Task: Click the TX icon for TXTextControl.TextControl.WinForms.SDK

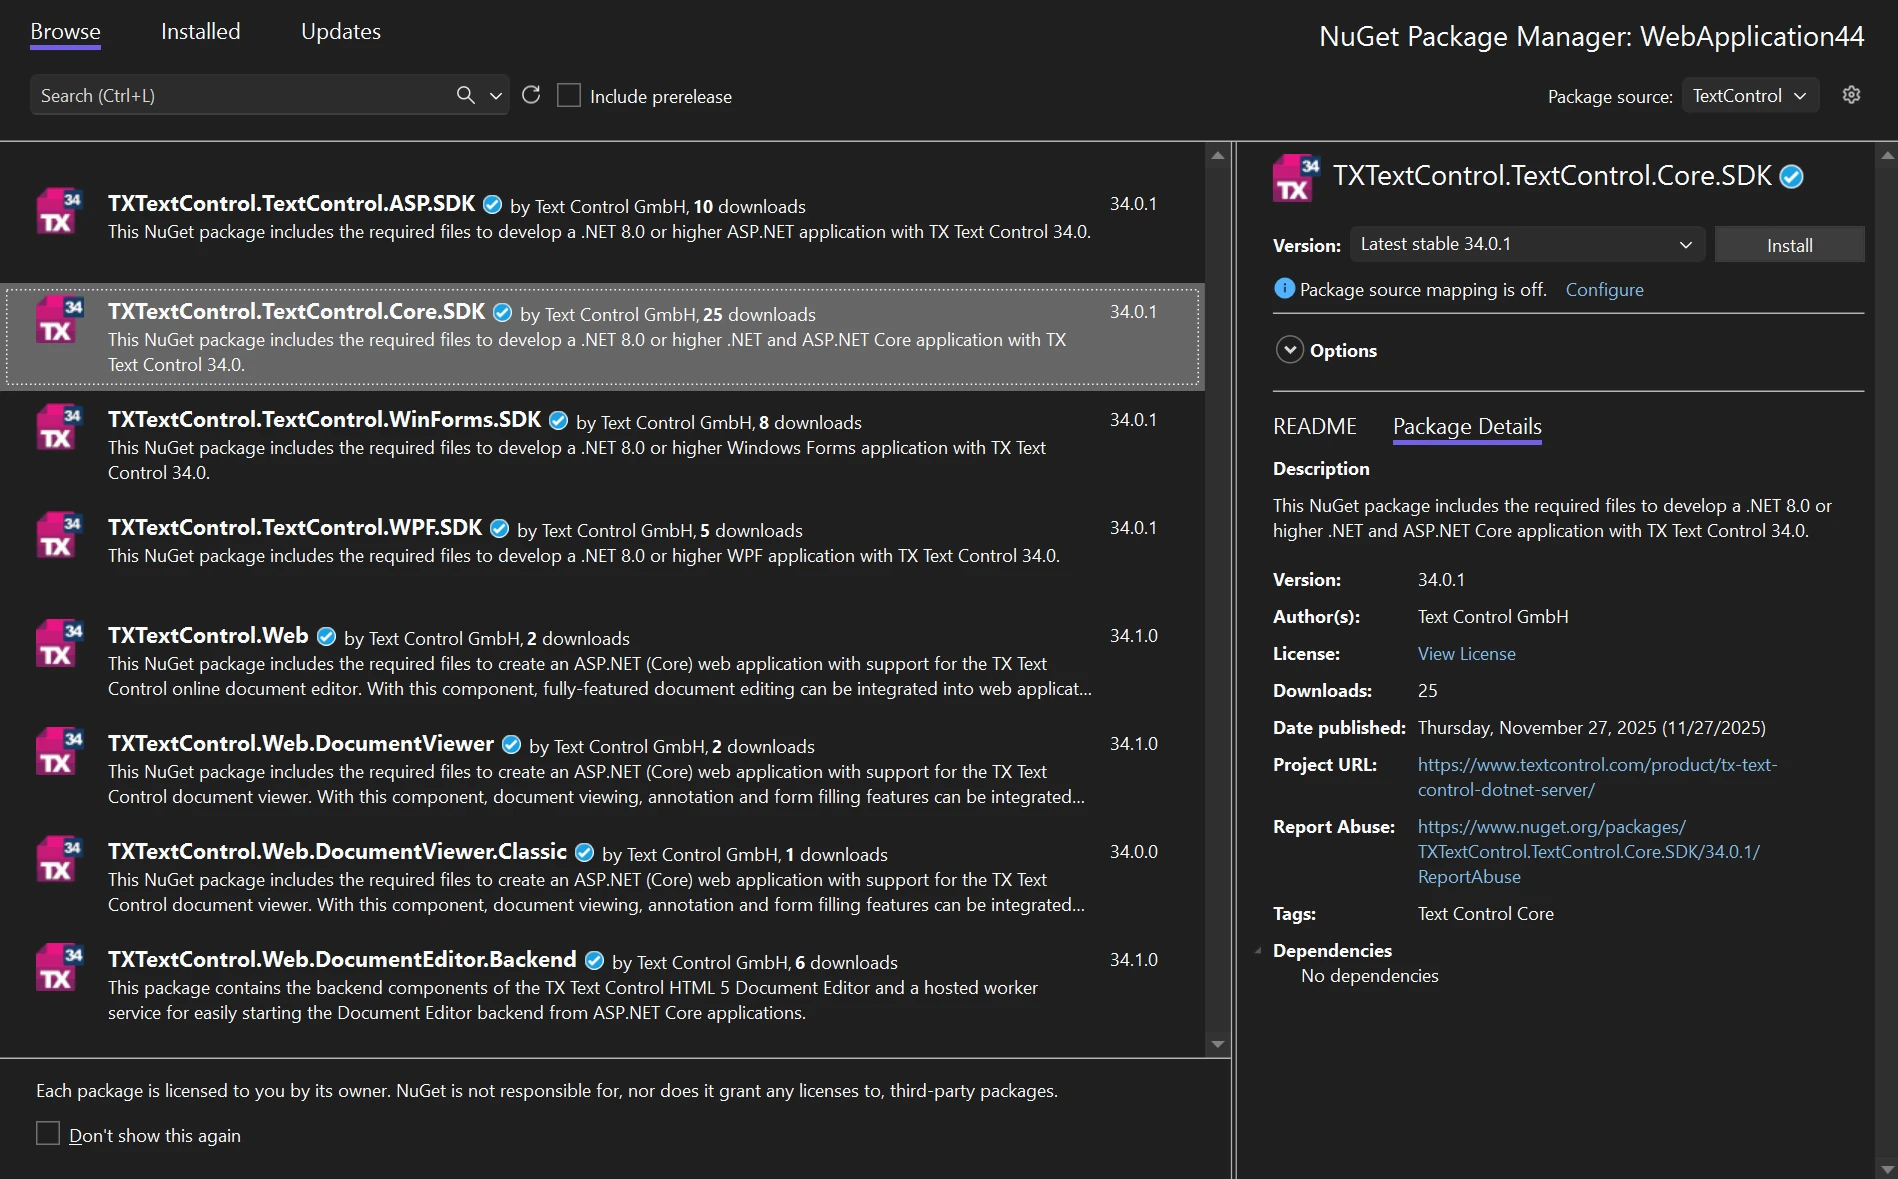Action: 57,428
